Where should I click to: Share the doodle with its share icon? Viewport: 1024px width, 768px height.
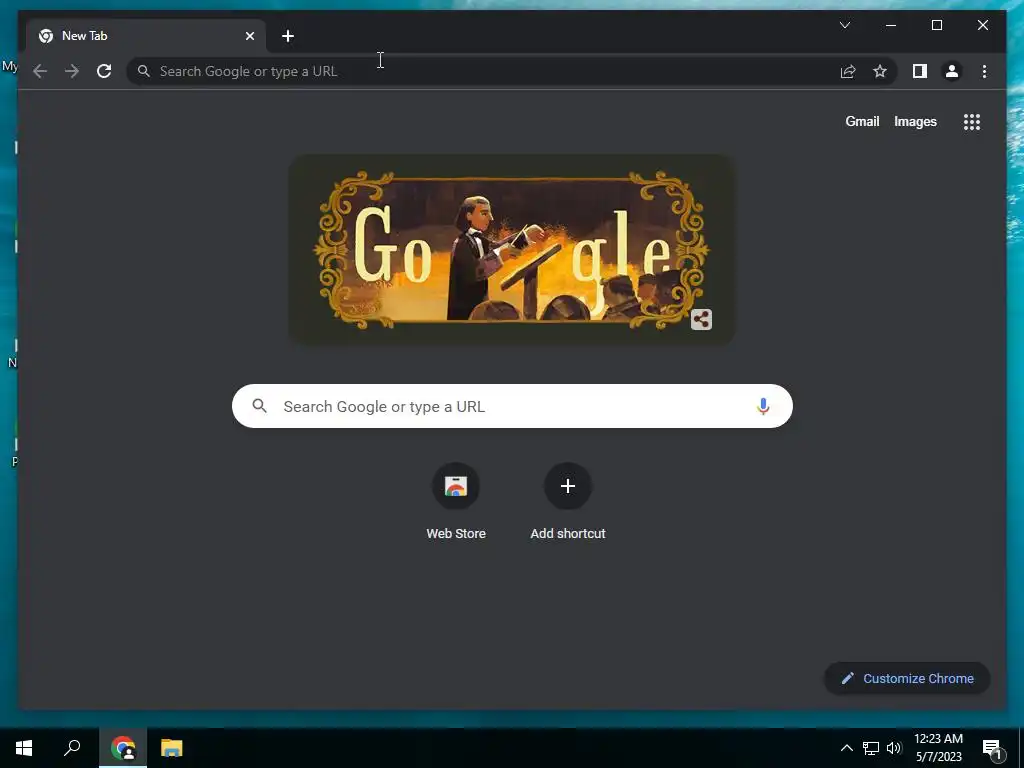tap(701, 319)
